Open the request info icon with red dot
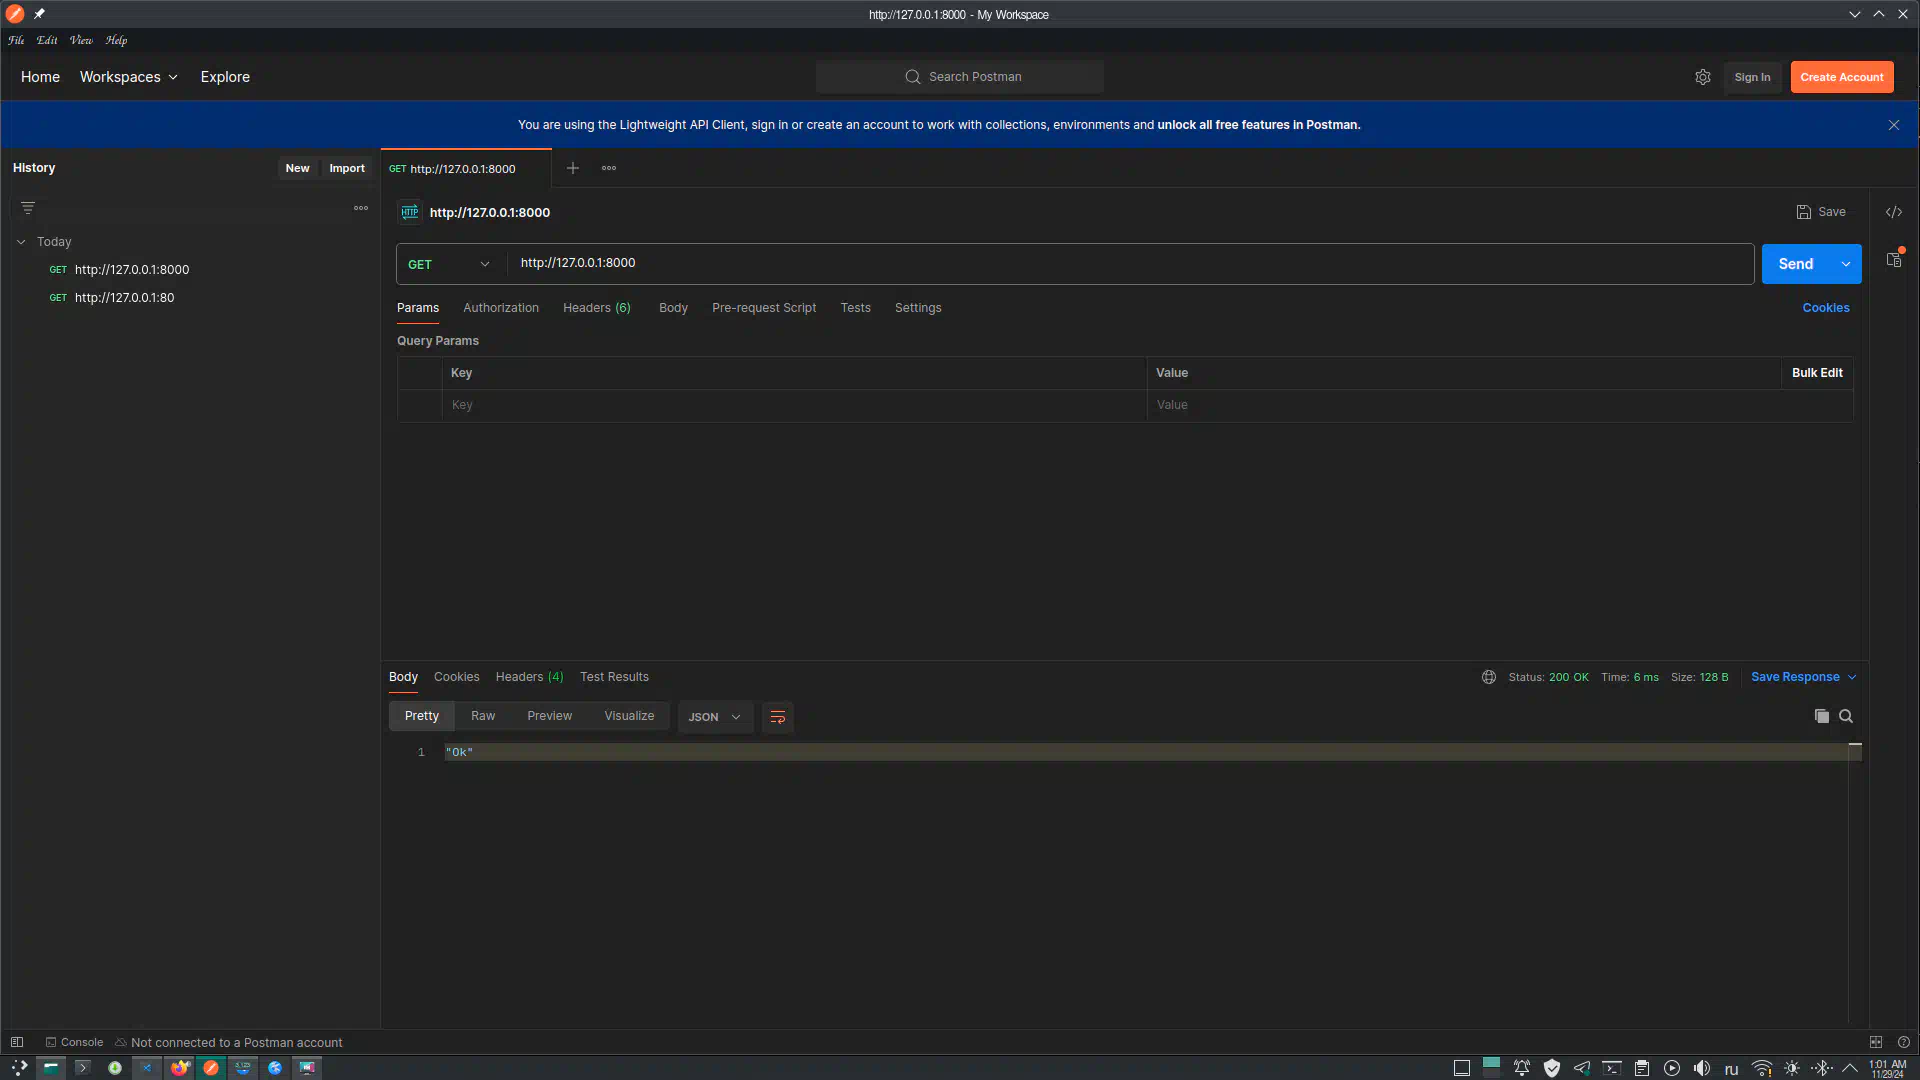Viewport: 1920px width, 1080px height. 1894,259
